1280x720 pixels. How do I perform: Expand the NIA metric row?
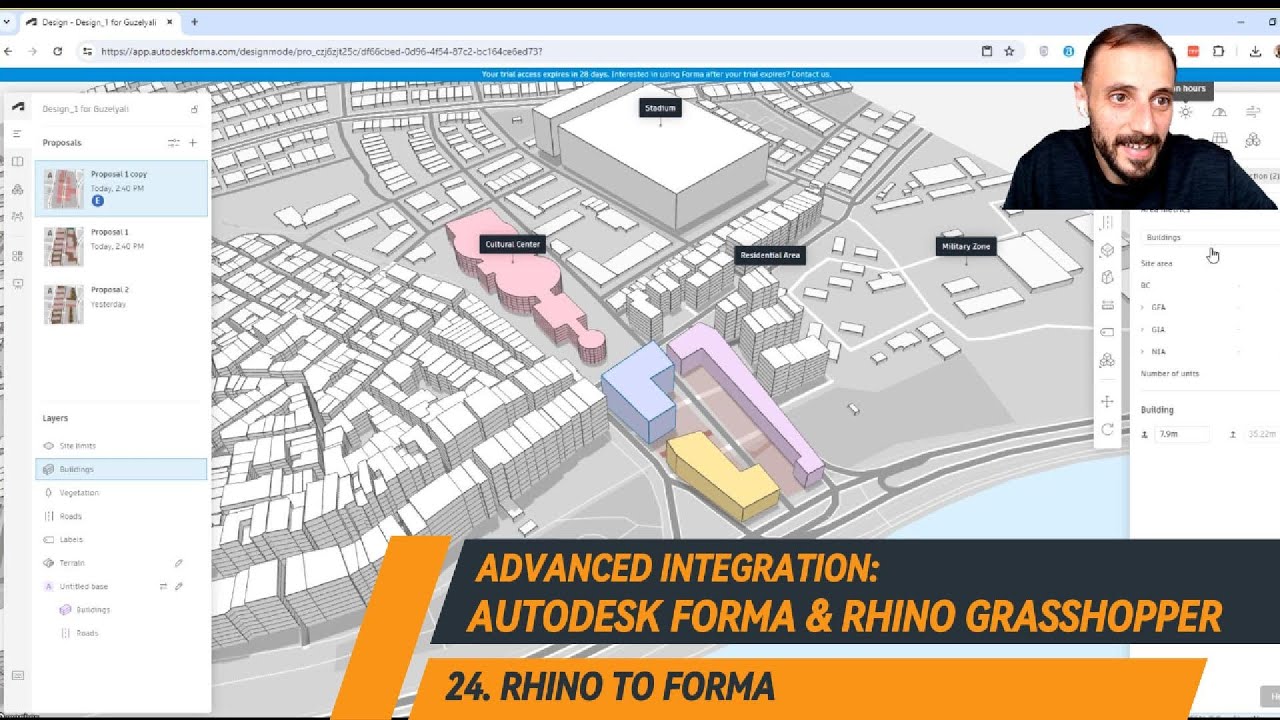1142,351
